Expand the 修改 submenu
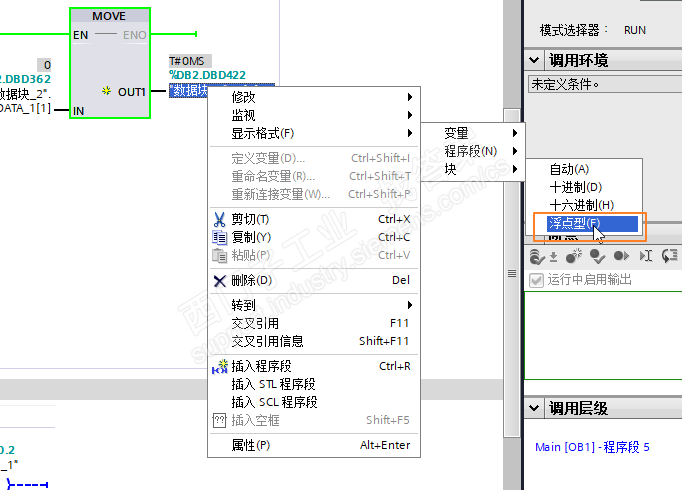 pos(314,97)
